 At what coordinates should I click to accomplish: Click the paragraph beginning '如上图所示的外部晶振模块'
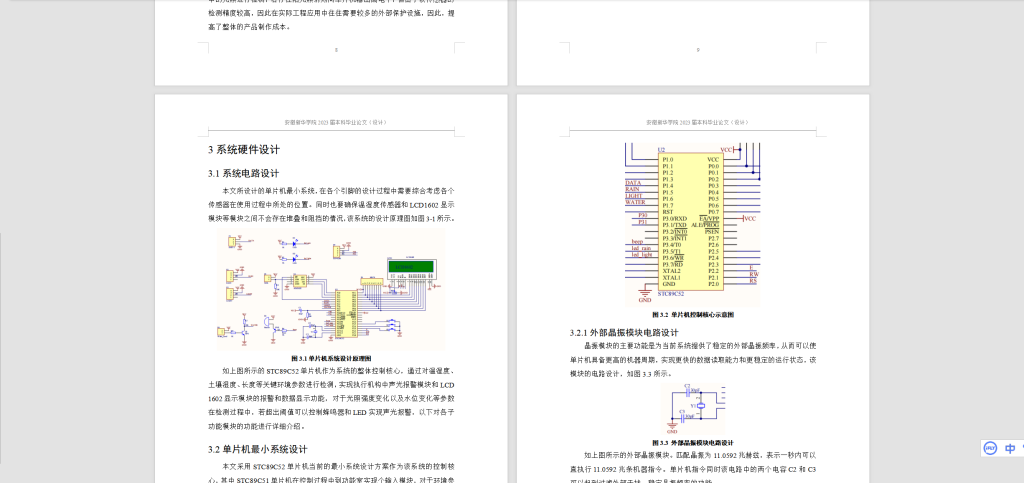[692, 467]
